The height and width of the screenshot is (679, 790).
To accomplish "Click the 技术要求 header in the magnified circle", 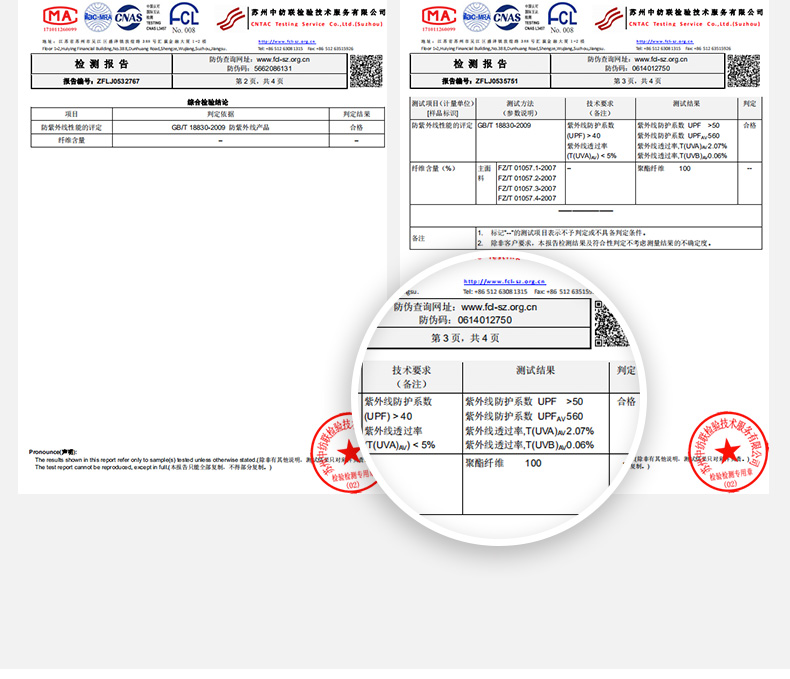I will 412,370.
